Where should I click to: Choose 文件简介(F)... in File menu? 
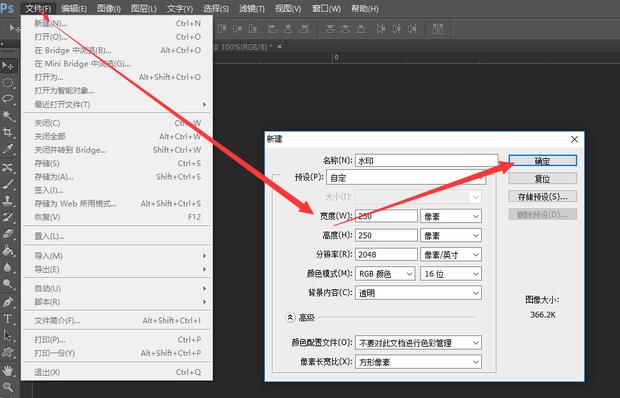[117, 321]
